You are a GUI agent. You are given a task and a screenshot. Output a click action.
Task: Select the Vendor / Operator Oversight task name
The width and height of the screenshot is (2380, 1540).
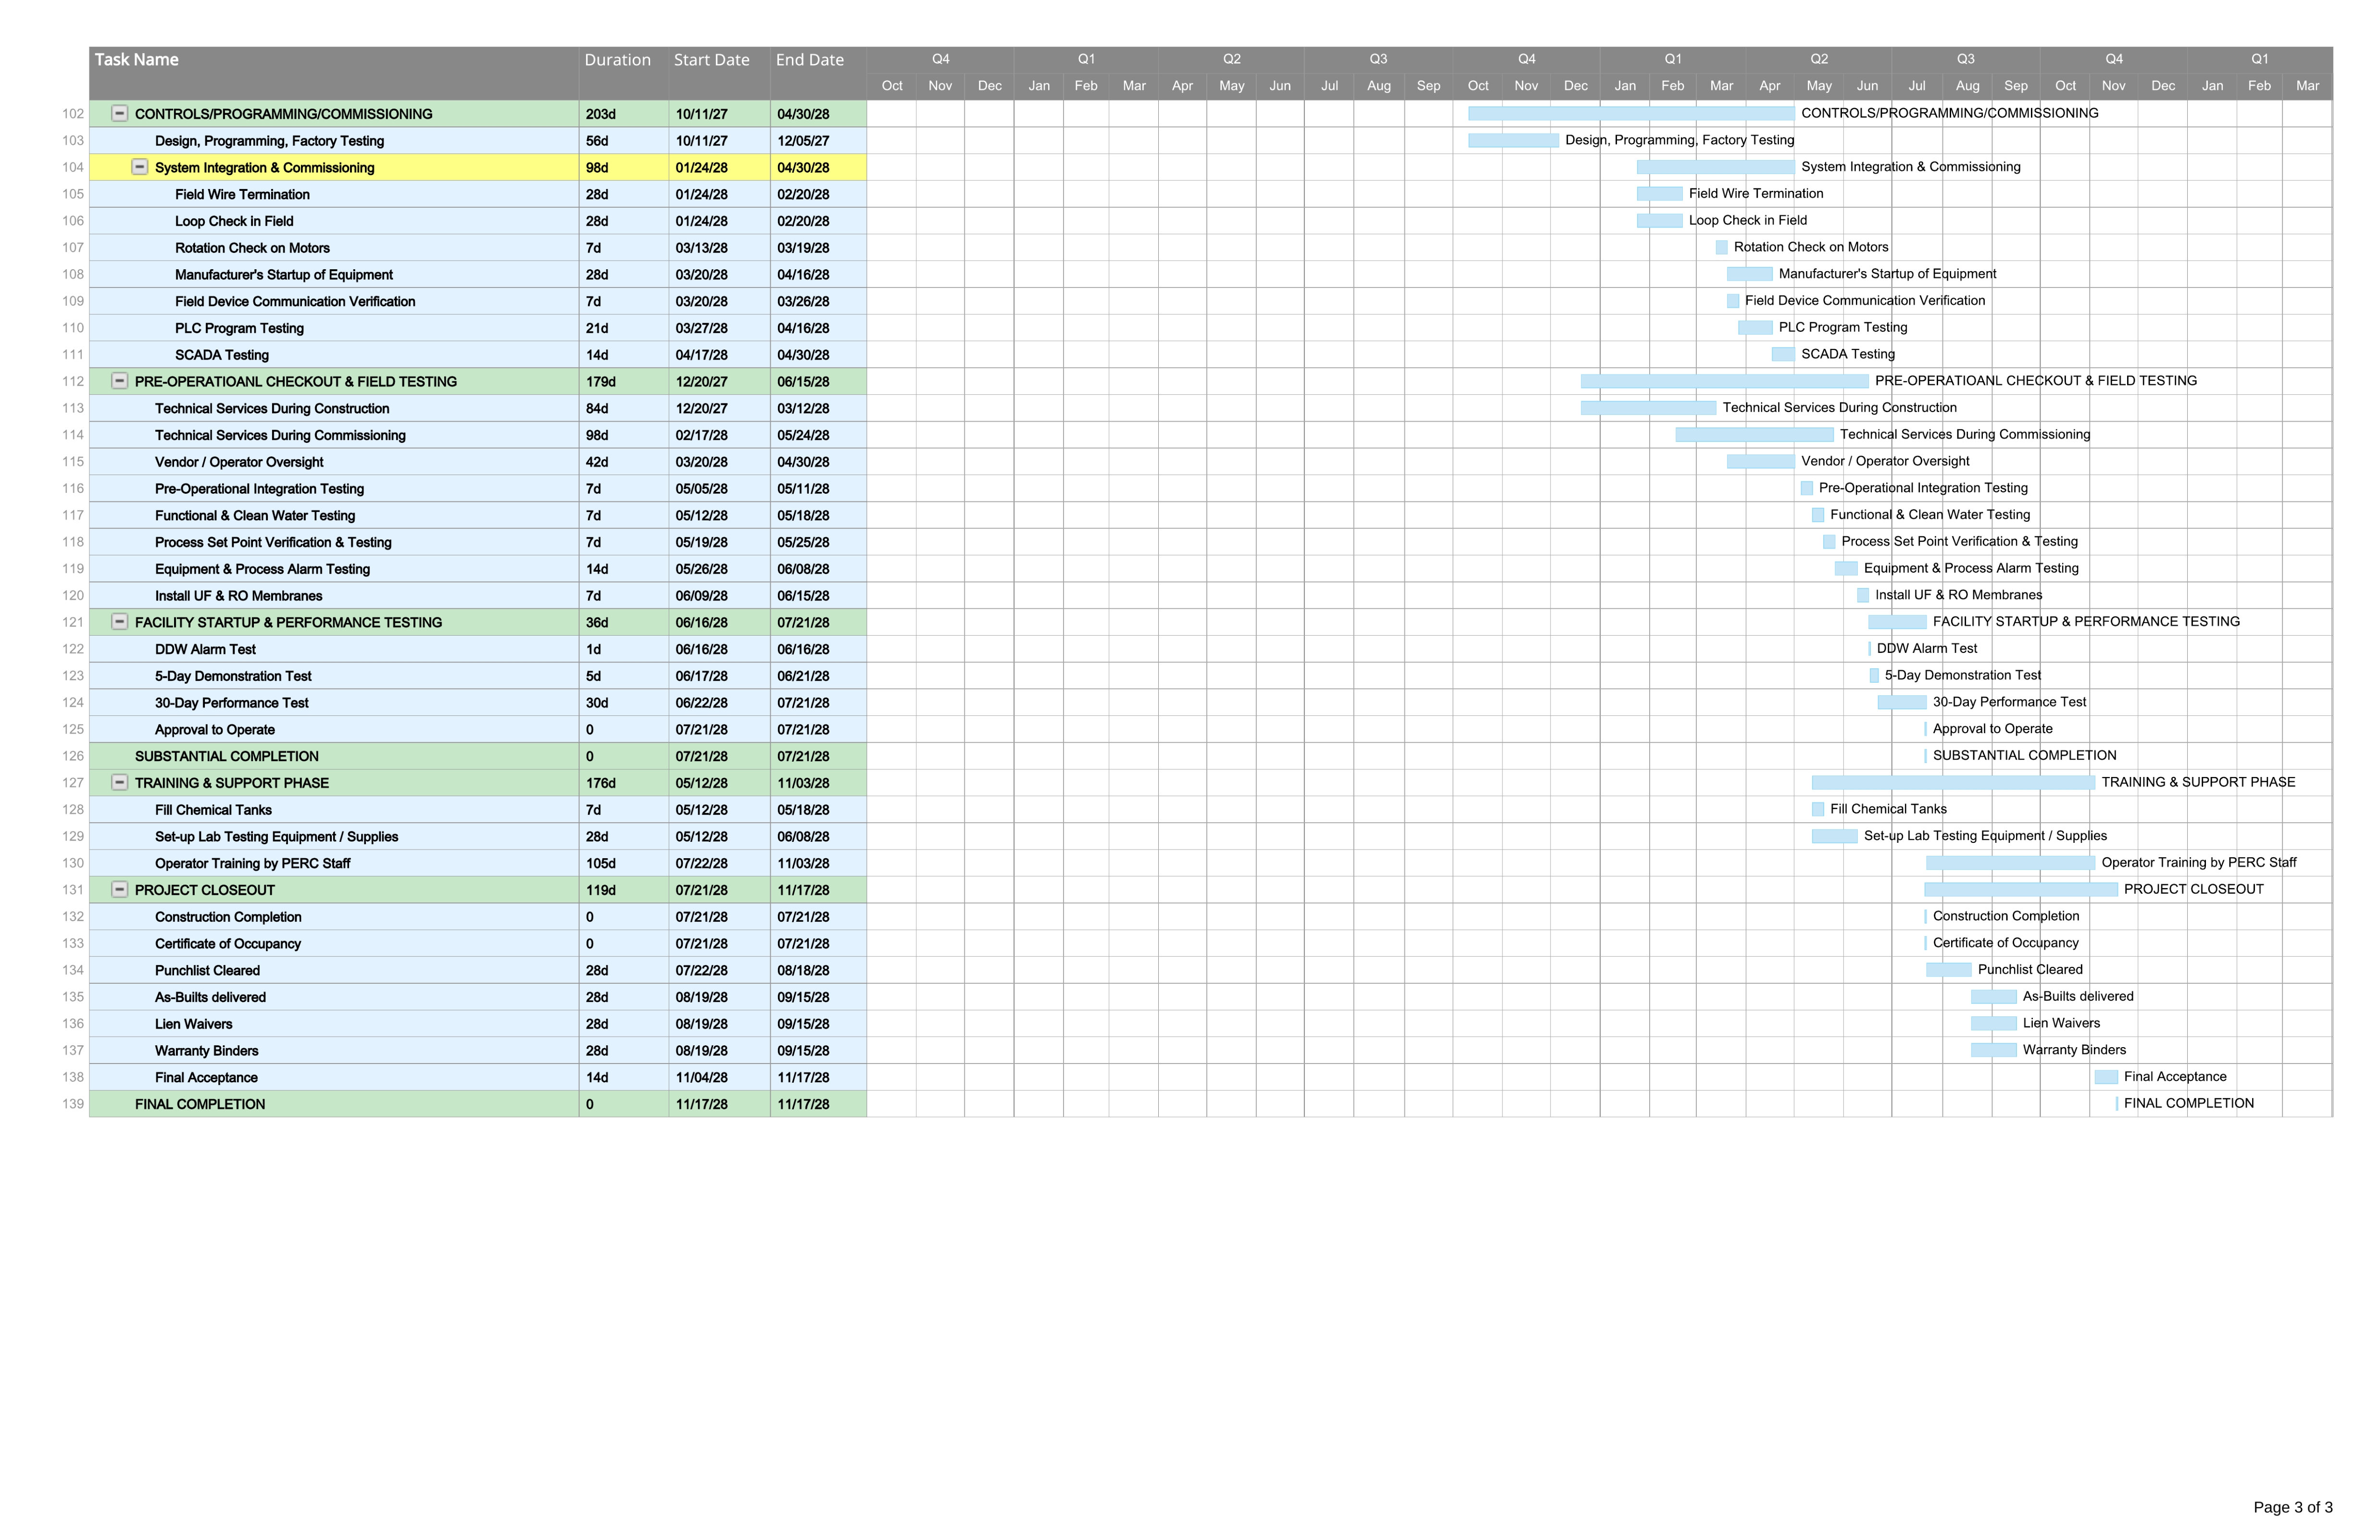[239, 462]
